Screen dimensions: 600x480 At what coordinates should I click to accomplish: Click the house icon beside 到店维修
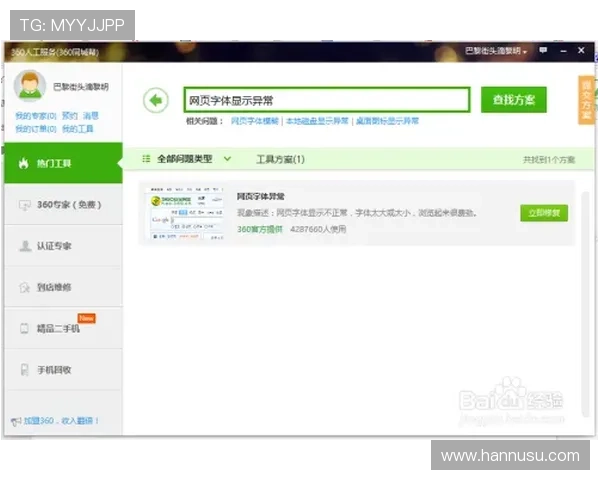pos(24,287)
